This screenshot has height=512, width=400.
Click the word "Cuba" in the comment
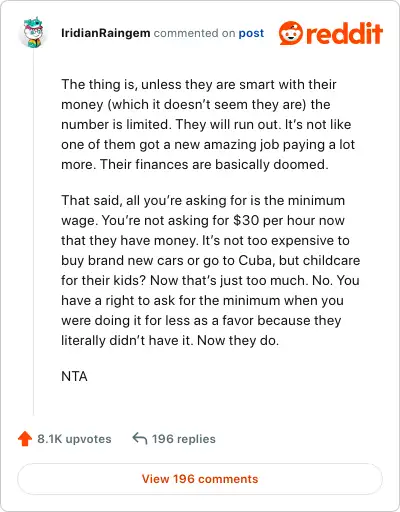coord(255,260)
